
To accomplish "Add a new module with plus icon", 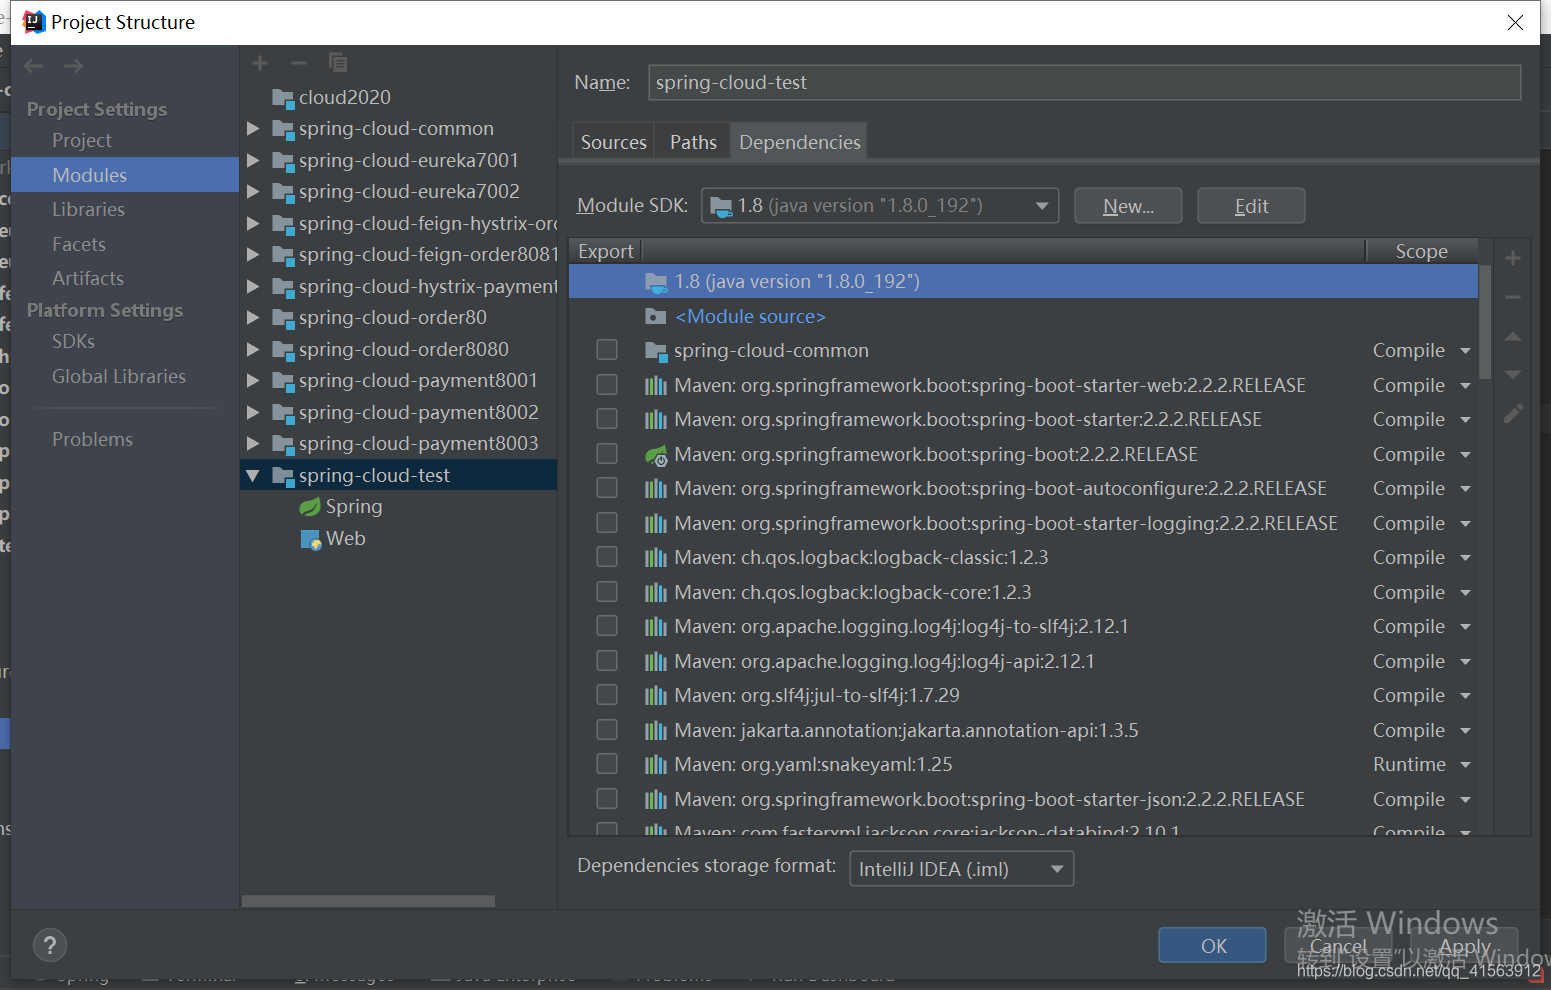I will (x=260, y=63).
